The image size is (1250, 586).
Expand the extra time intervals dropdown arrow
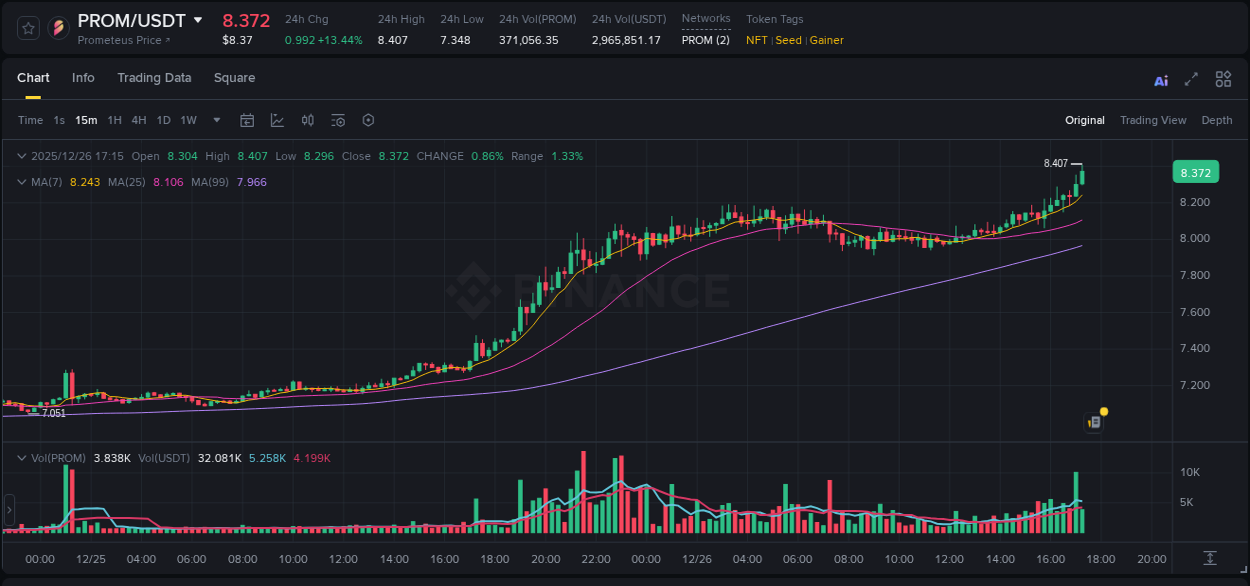(215, 120)
